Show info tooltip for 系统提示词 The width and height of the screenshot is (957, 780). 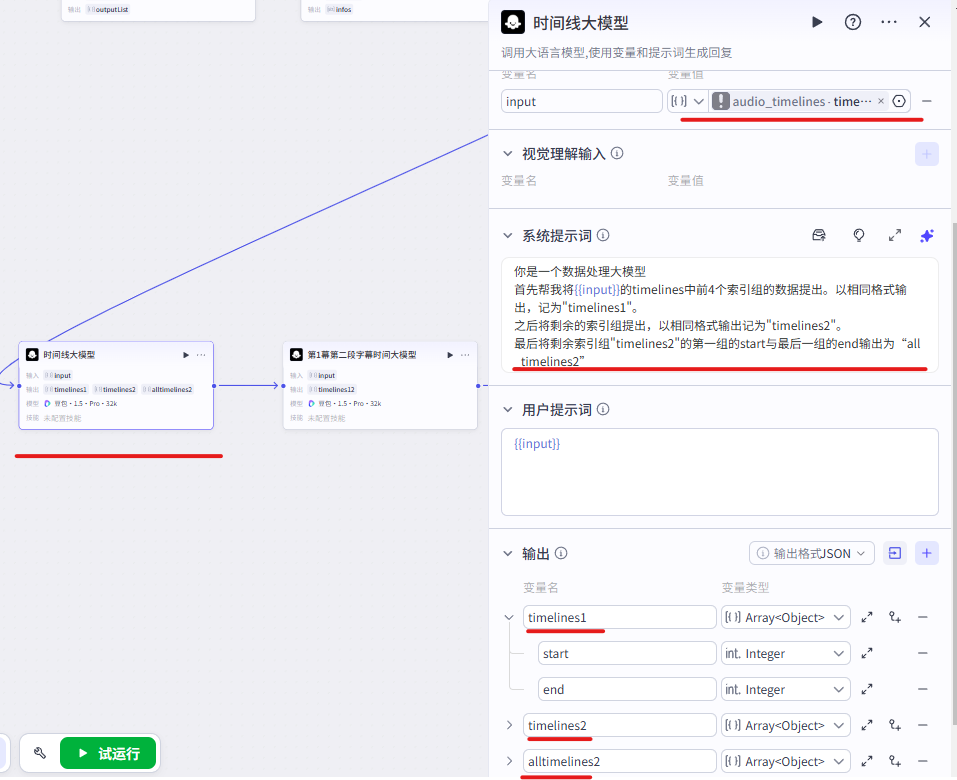[603, 235]
